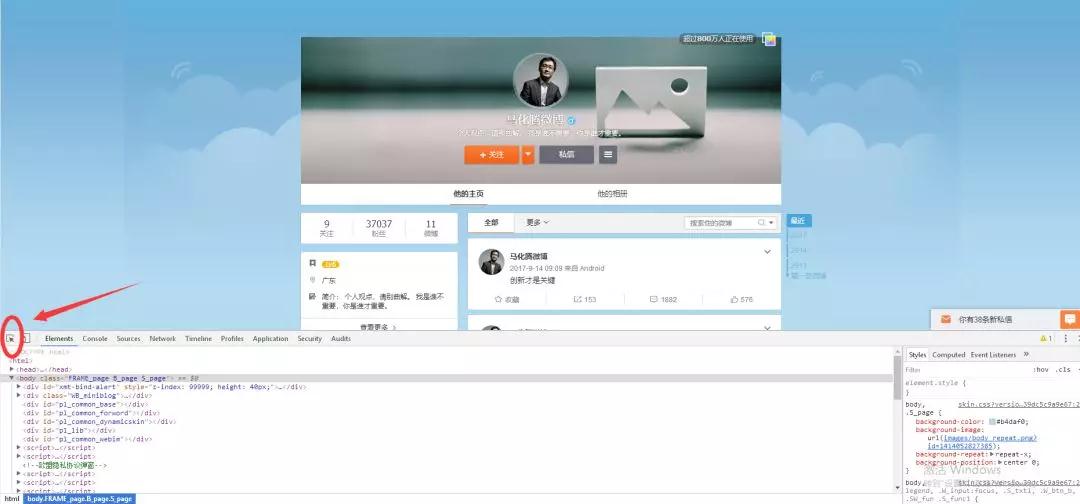1080x504 pixels.
Task: Click the body.FRAME_page breadcrumb
Action: pos(79,498)
